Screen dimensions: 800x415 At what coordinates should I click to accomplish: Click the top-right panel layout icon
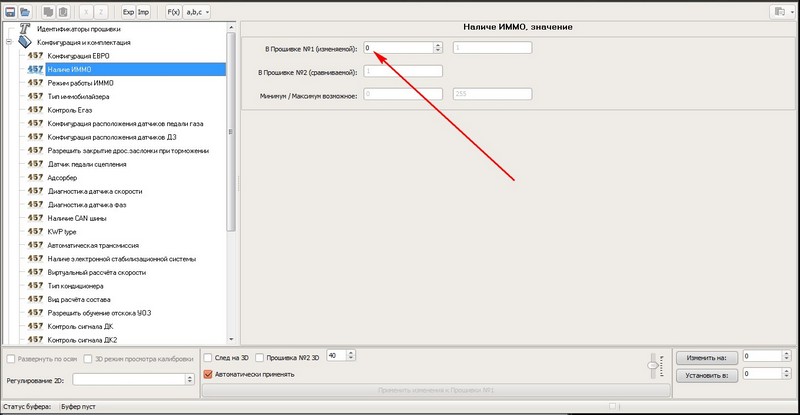777,11
